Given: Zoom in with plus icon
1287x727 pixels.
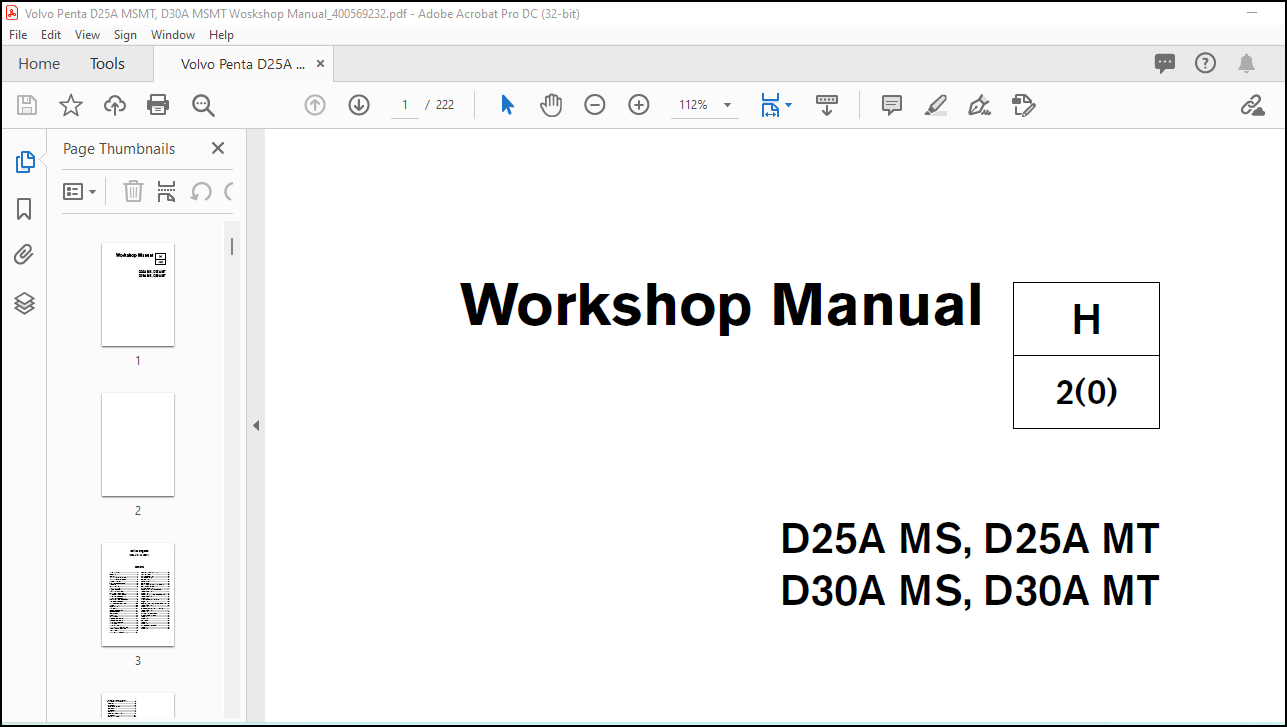Looking at the screenshot, I should tap(639, 105).
